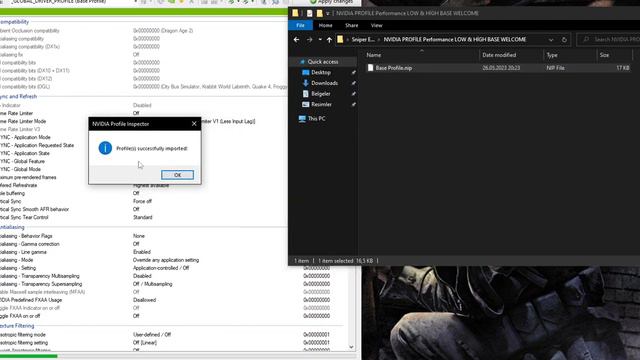Image resolution: width=640 pixels, height=360 pixels.
Task: Select Quick access in Explorer sidebar
Action: [x=322, y=62]
